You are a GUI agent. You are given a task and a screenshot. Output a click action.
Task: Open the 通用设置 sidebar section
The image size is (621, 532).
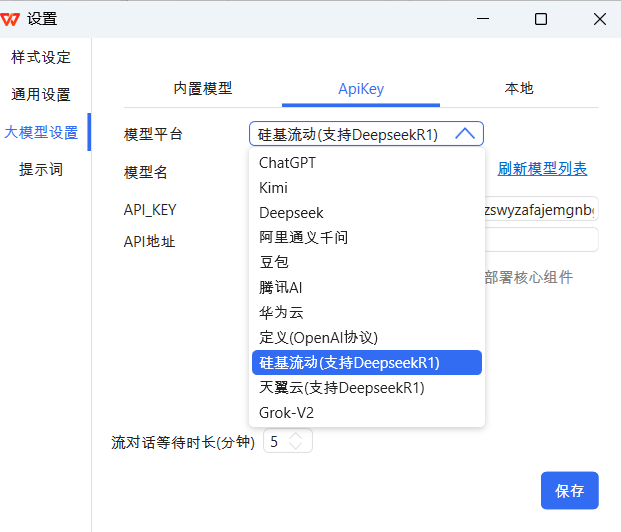41,95
